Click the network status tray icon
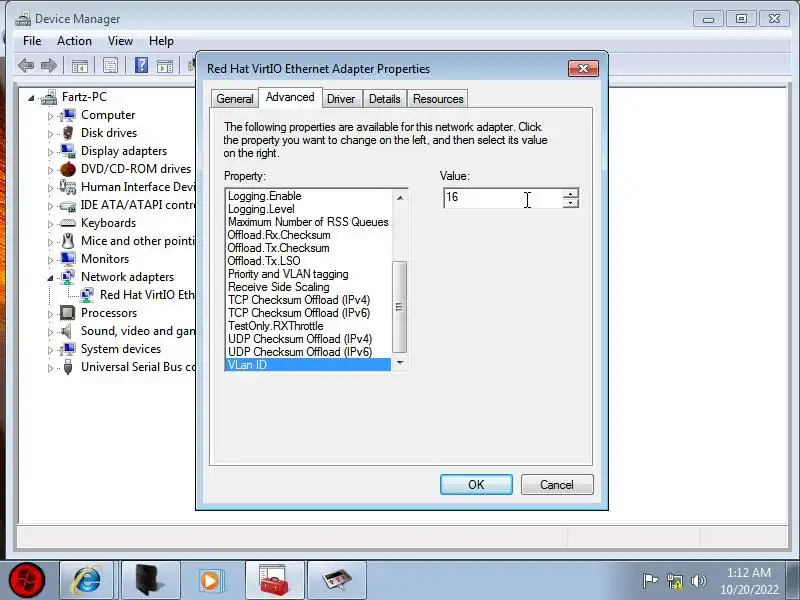Viewport: 800px width, 600px height. (x=674, y=581)
